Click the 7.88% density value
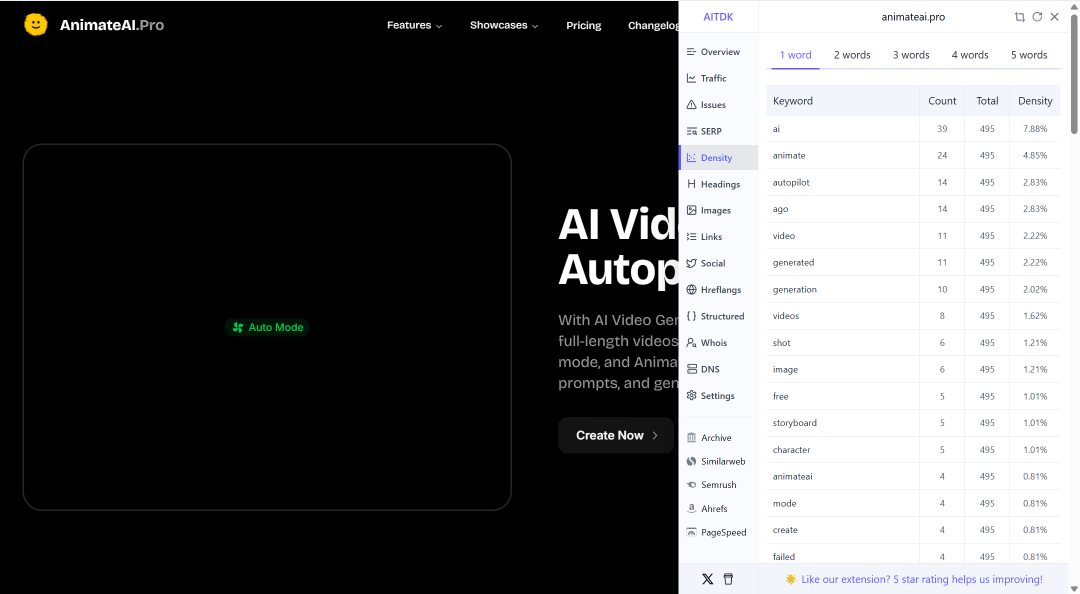 (1035, 129)
